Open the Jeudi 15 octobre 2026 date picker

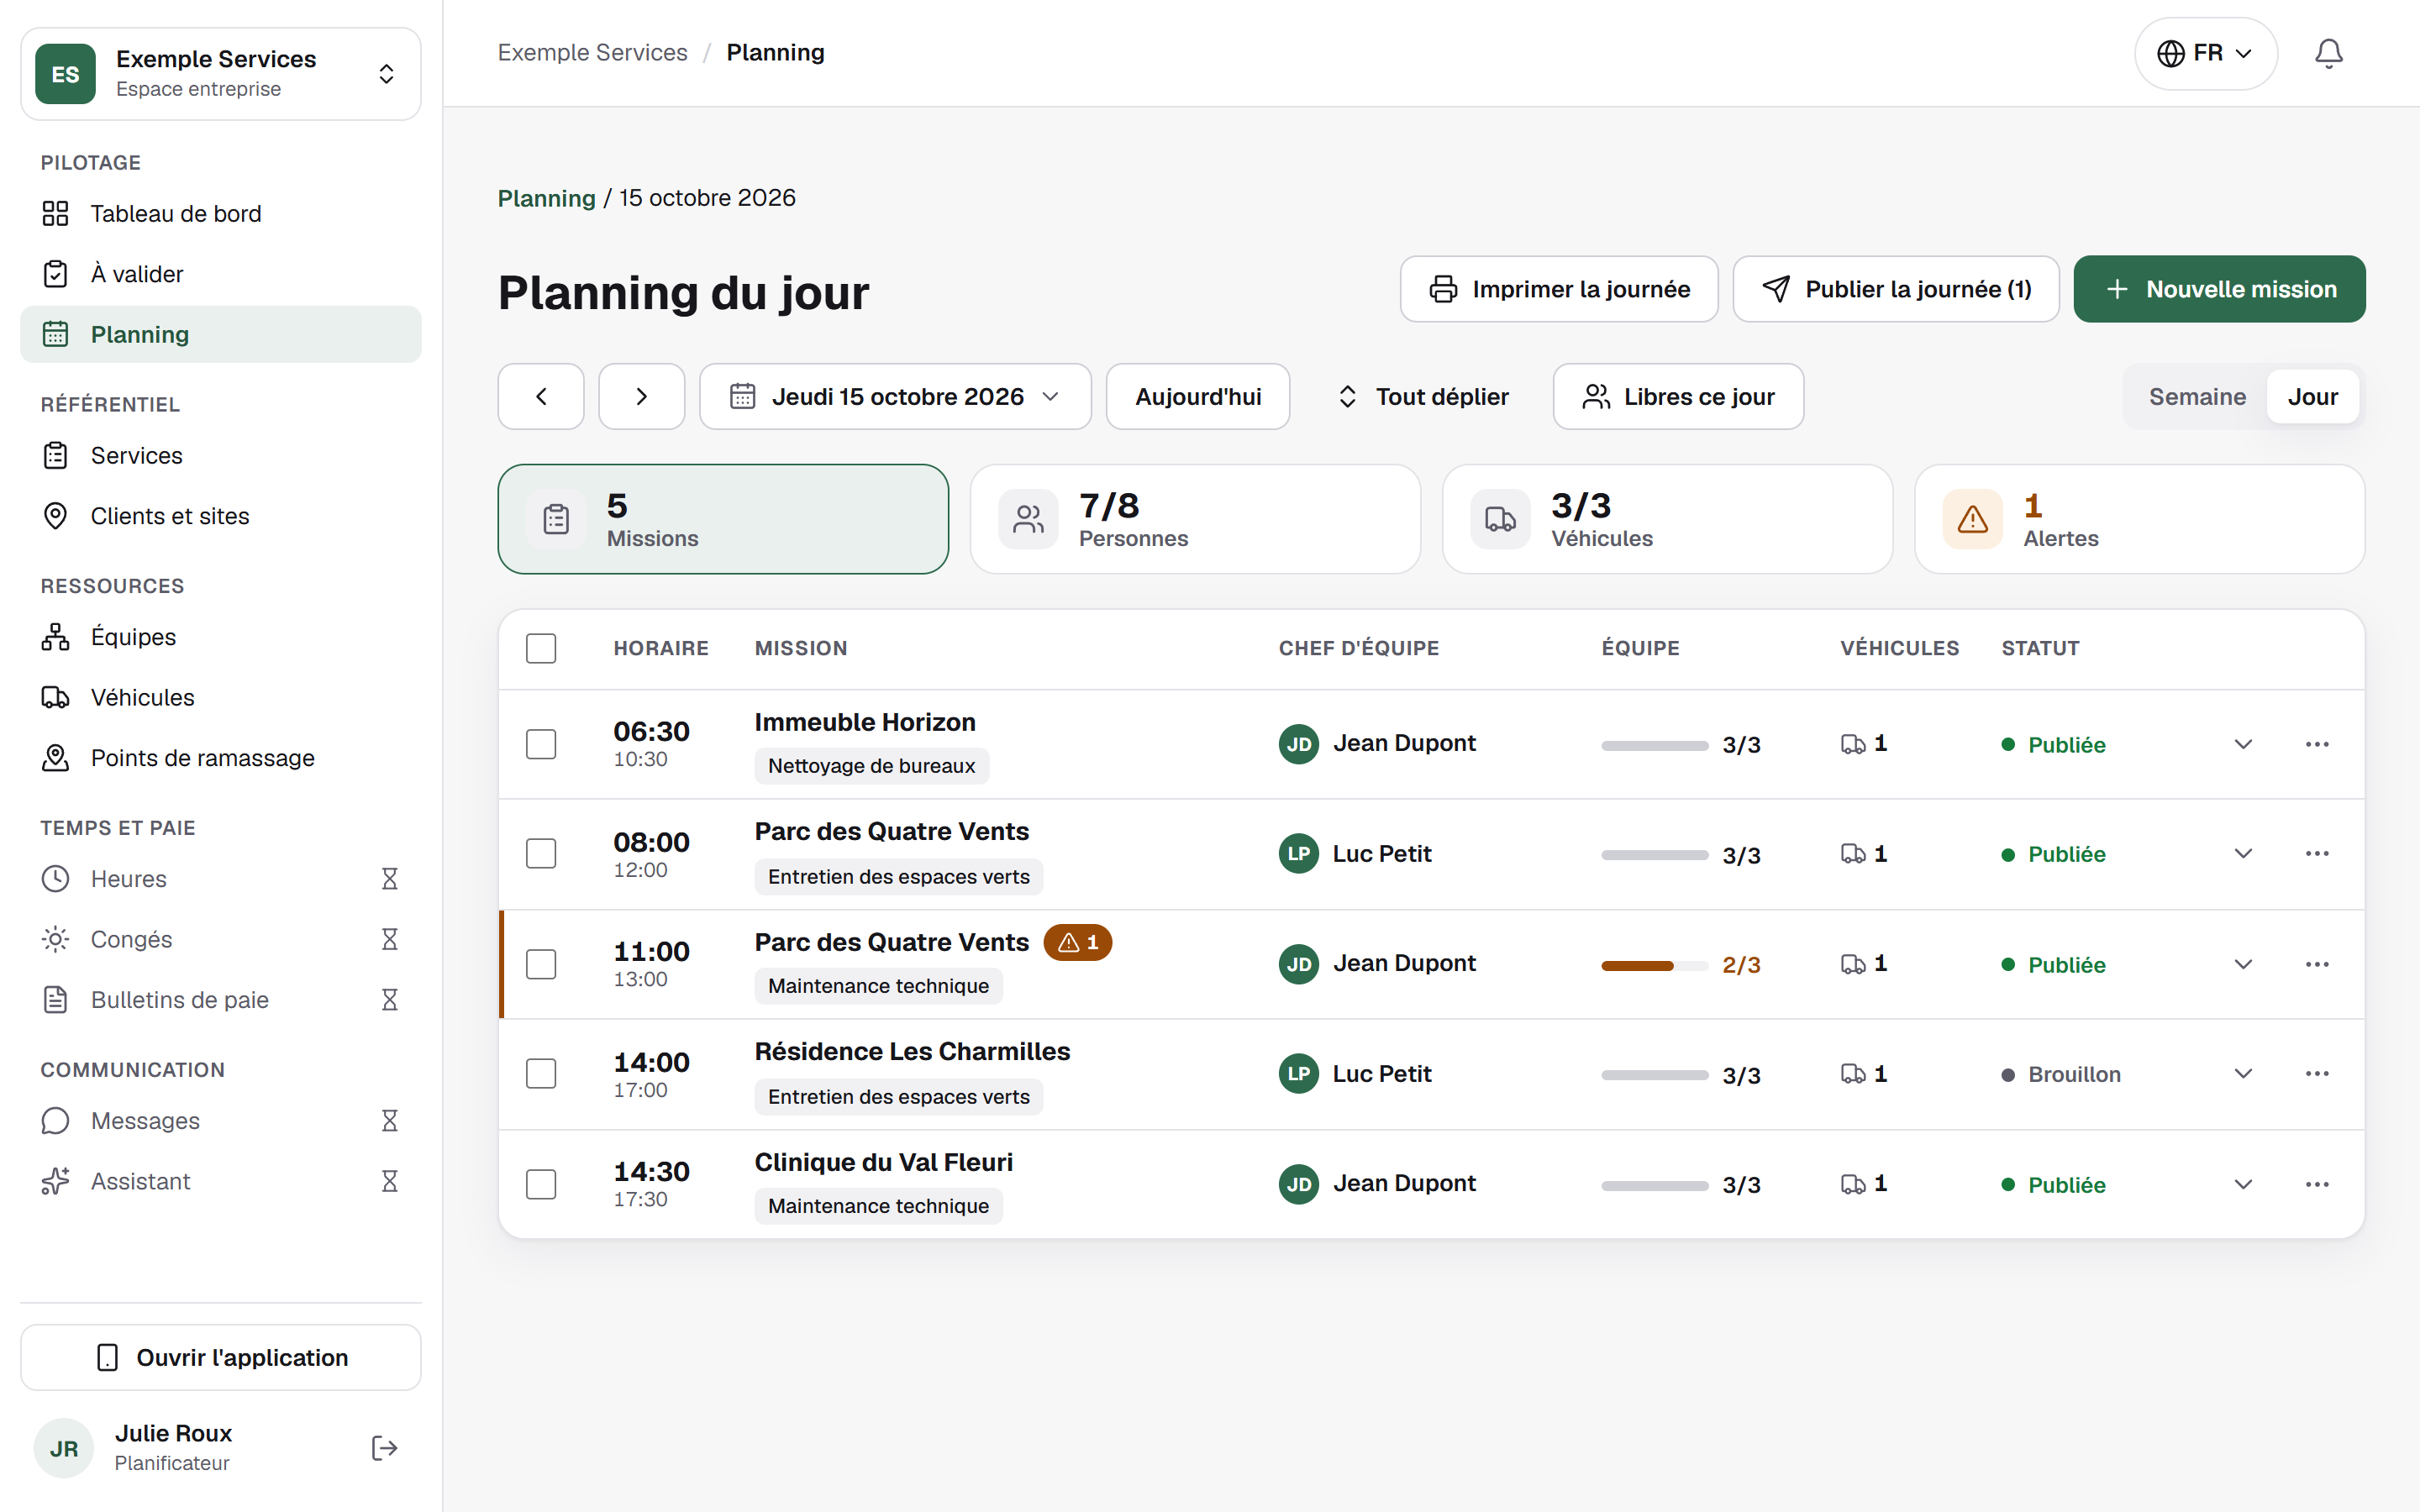pyautogui.click(x=895, y=397)
